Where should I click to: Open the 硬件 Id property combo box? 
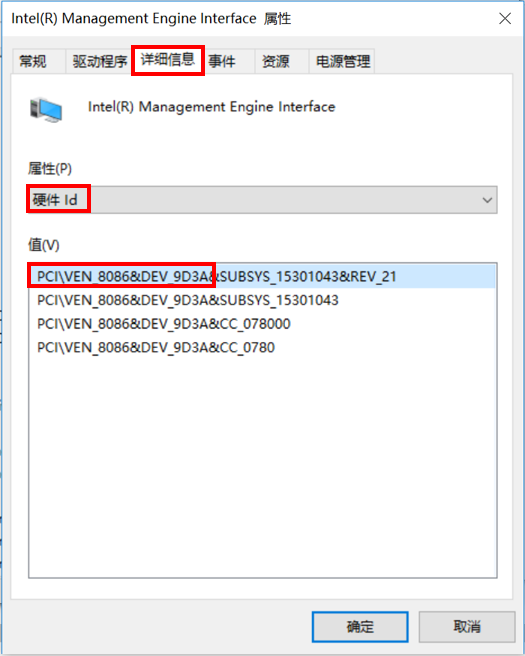(262, 200)
